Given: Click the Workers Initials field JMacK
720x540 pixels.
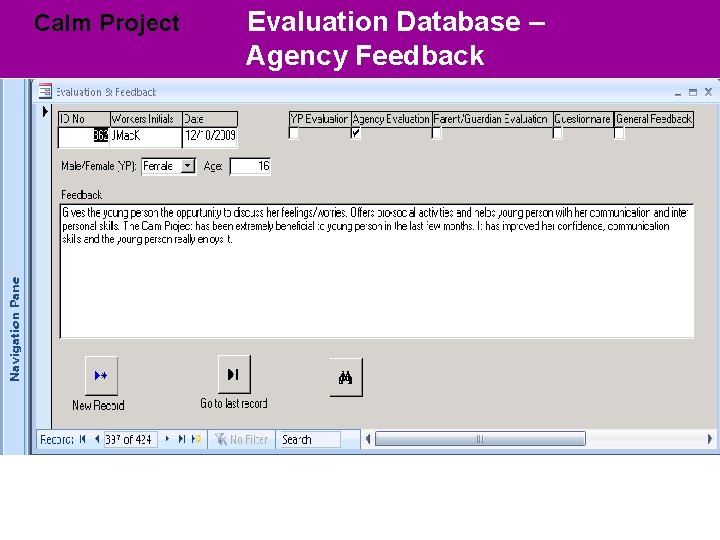Looking at the screenshot, I should tap(146, 136).
